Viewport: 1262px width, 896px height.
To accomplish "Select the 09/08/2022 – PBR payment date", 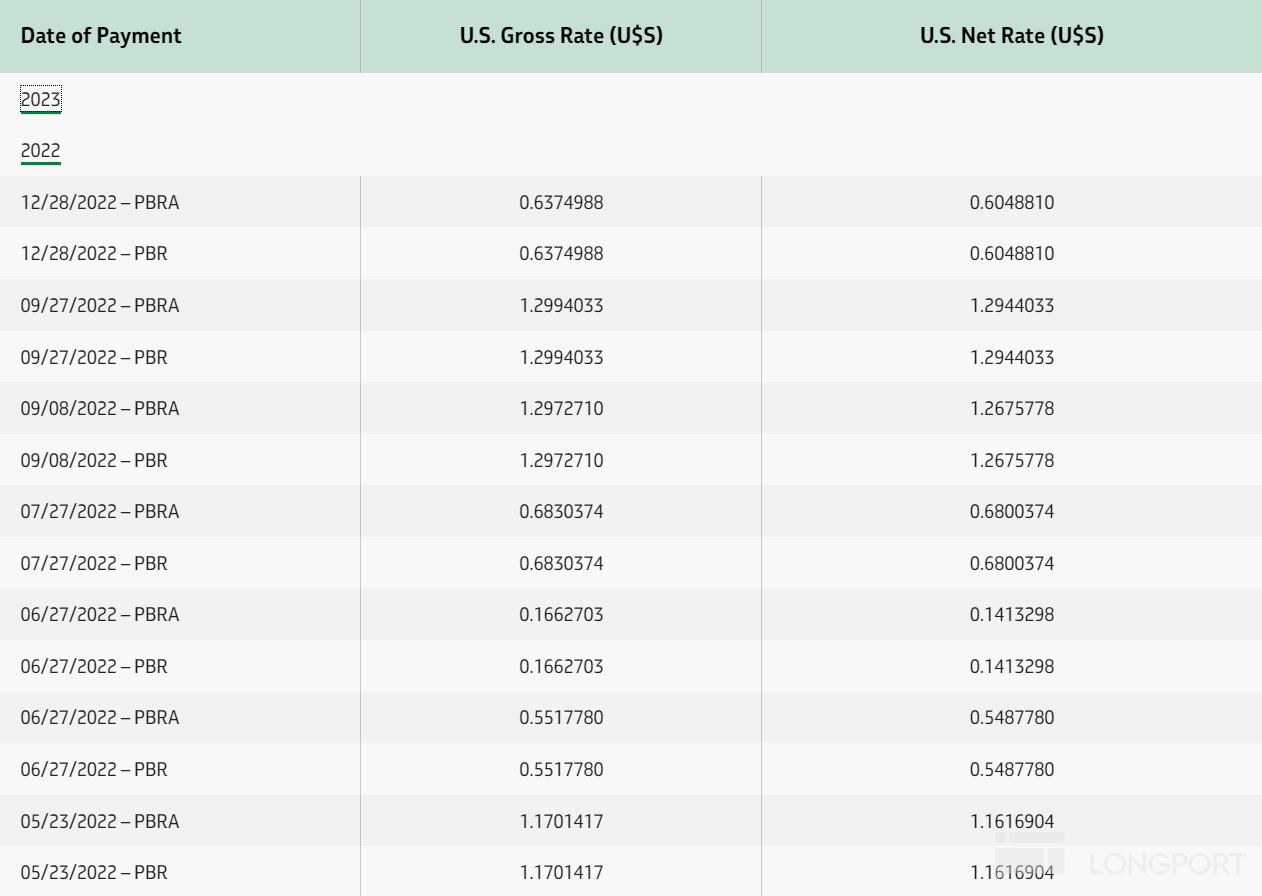I will coord(94,461).
